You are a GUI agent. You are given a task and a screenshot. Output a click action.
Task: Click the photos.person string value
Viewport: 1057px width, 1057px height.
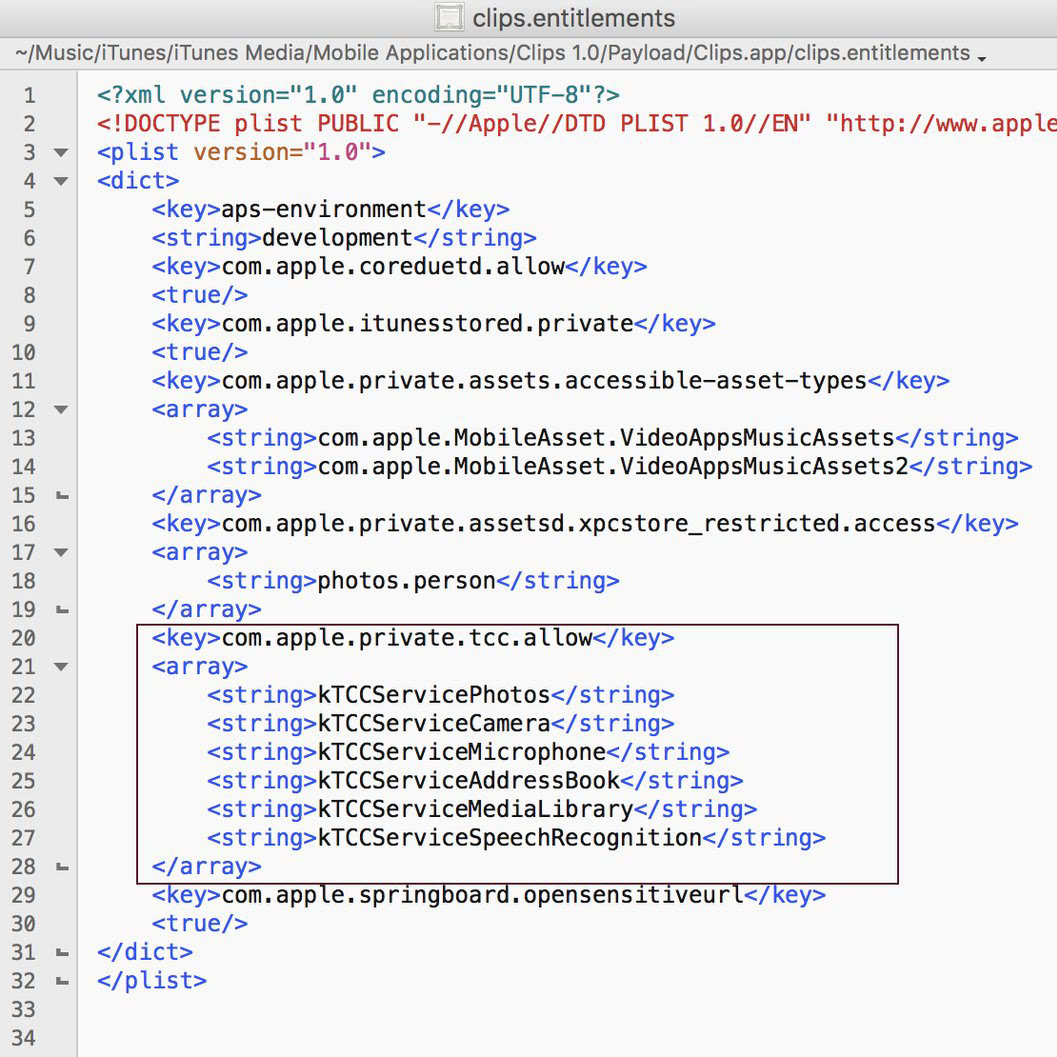click(x=406, y=581)
